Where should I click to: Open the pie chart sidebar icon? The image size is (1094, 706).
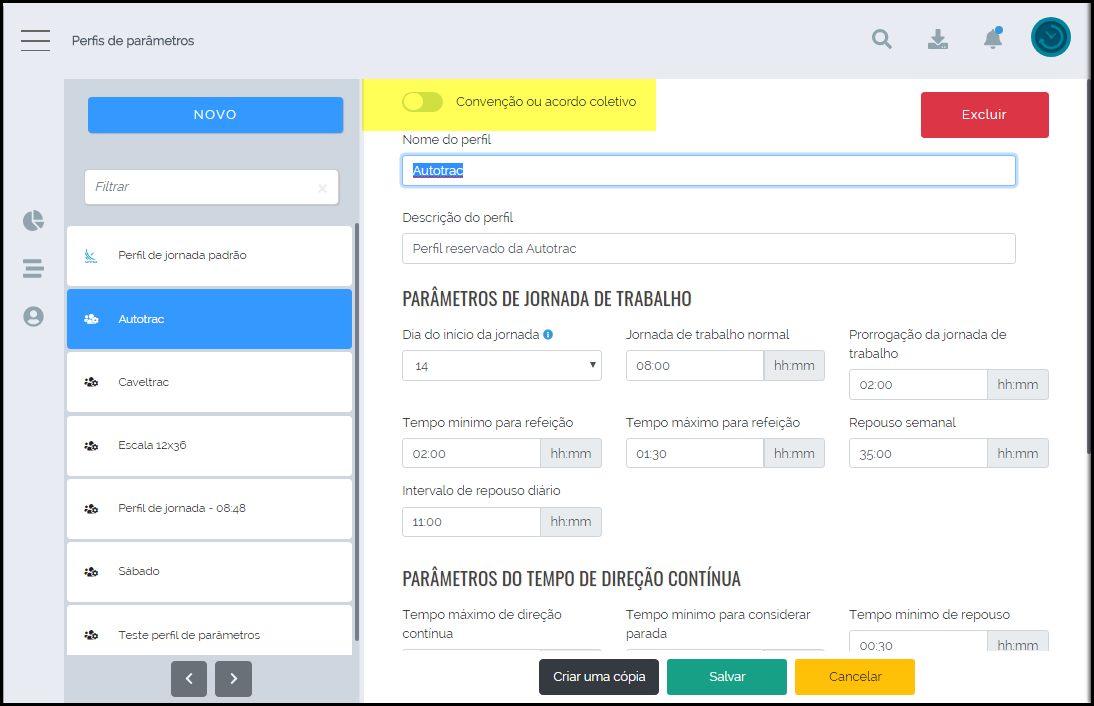tap(33, 220)
